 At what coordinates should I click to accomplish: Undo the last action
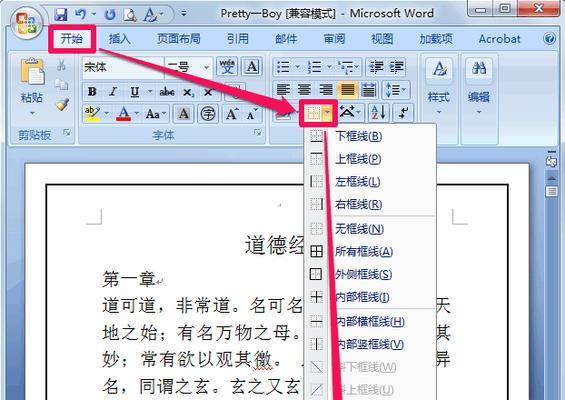pos(80,15)
